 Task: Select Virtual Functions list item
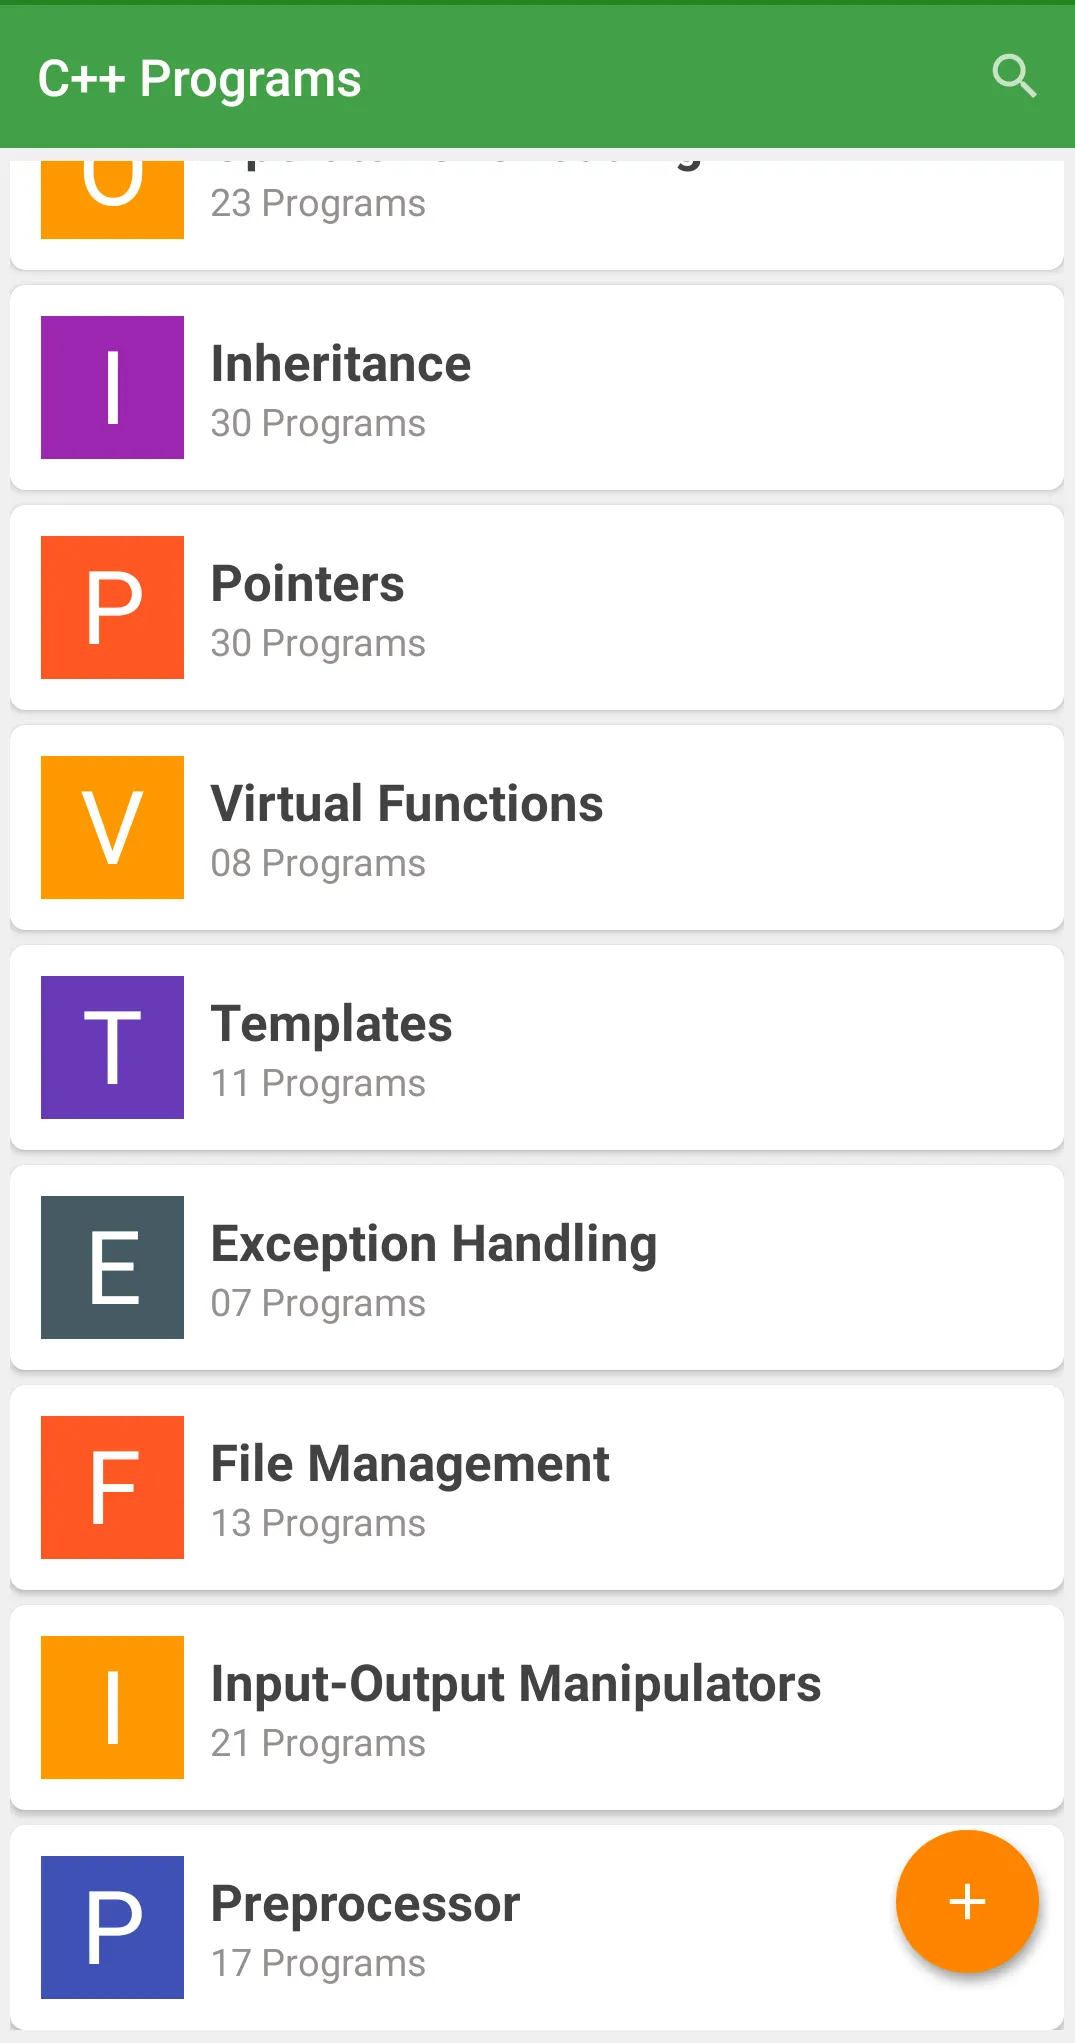537,828
